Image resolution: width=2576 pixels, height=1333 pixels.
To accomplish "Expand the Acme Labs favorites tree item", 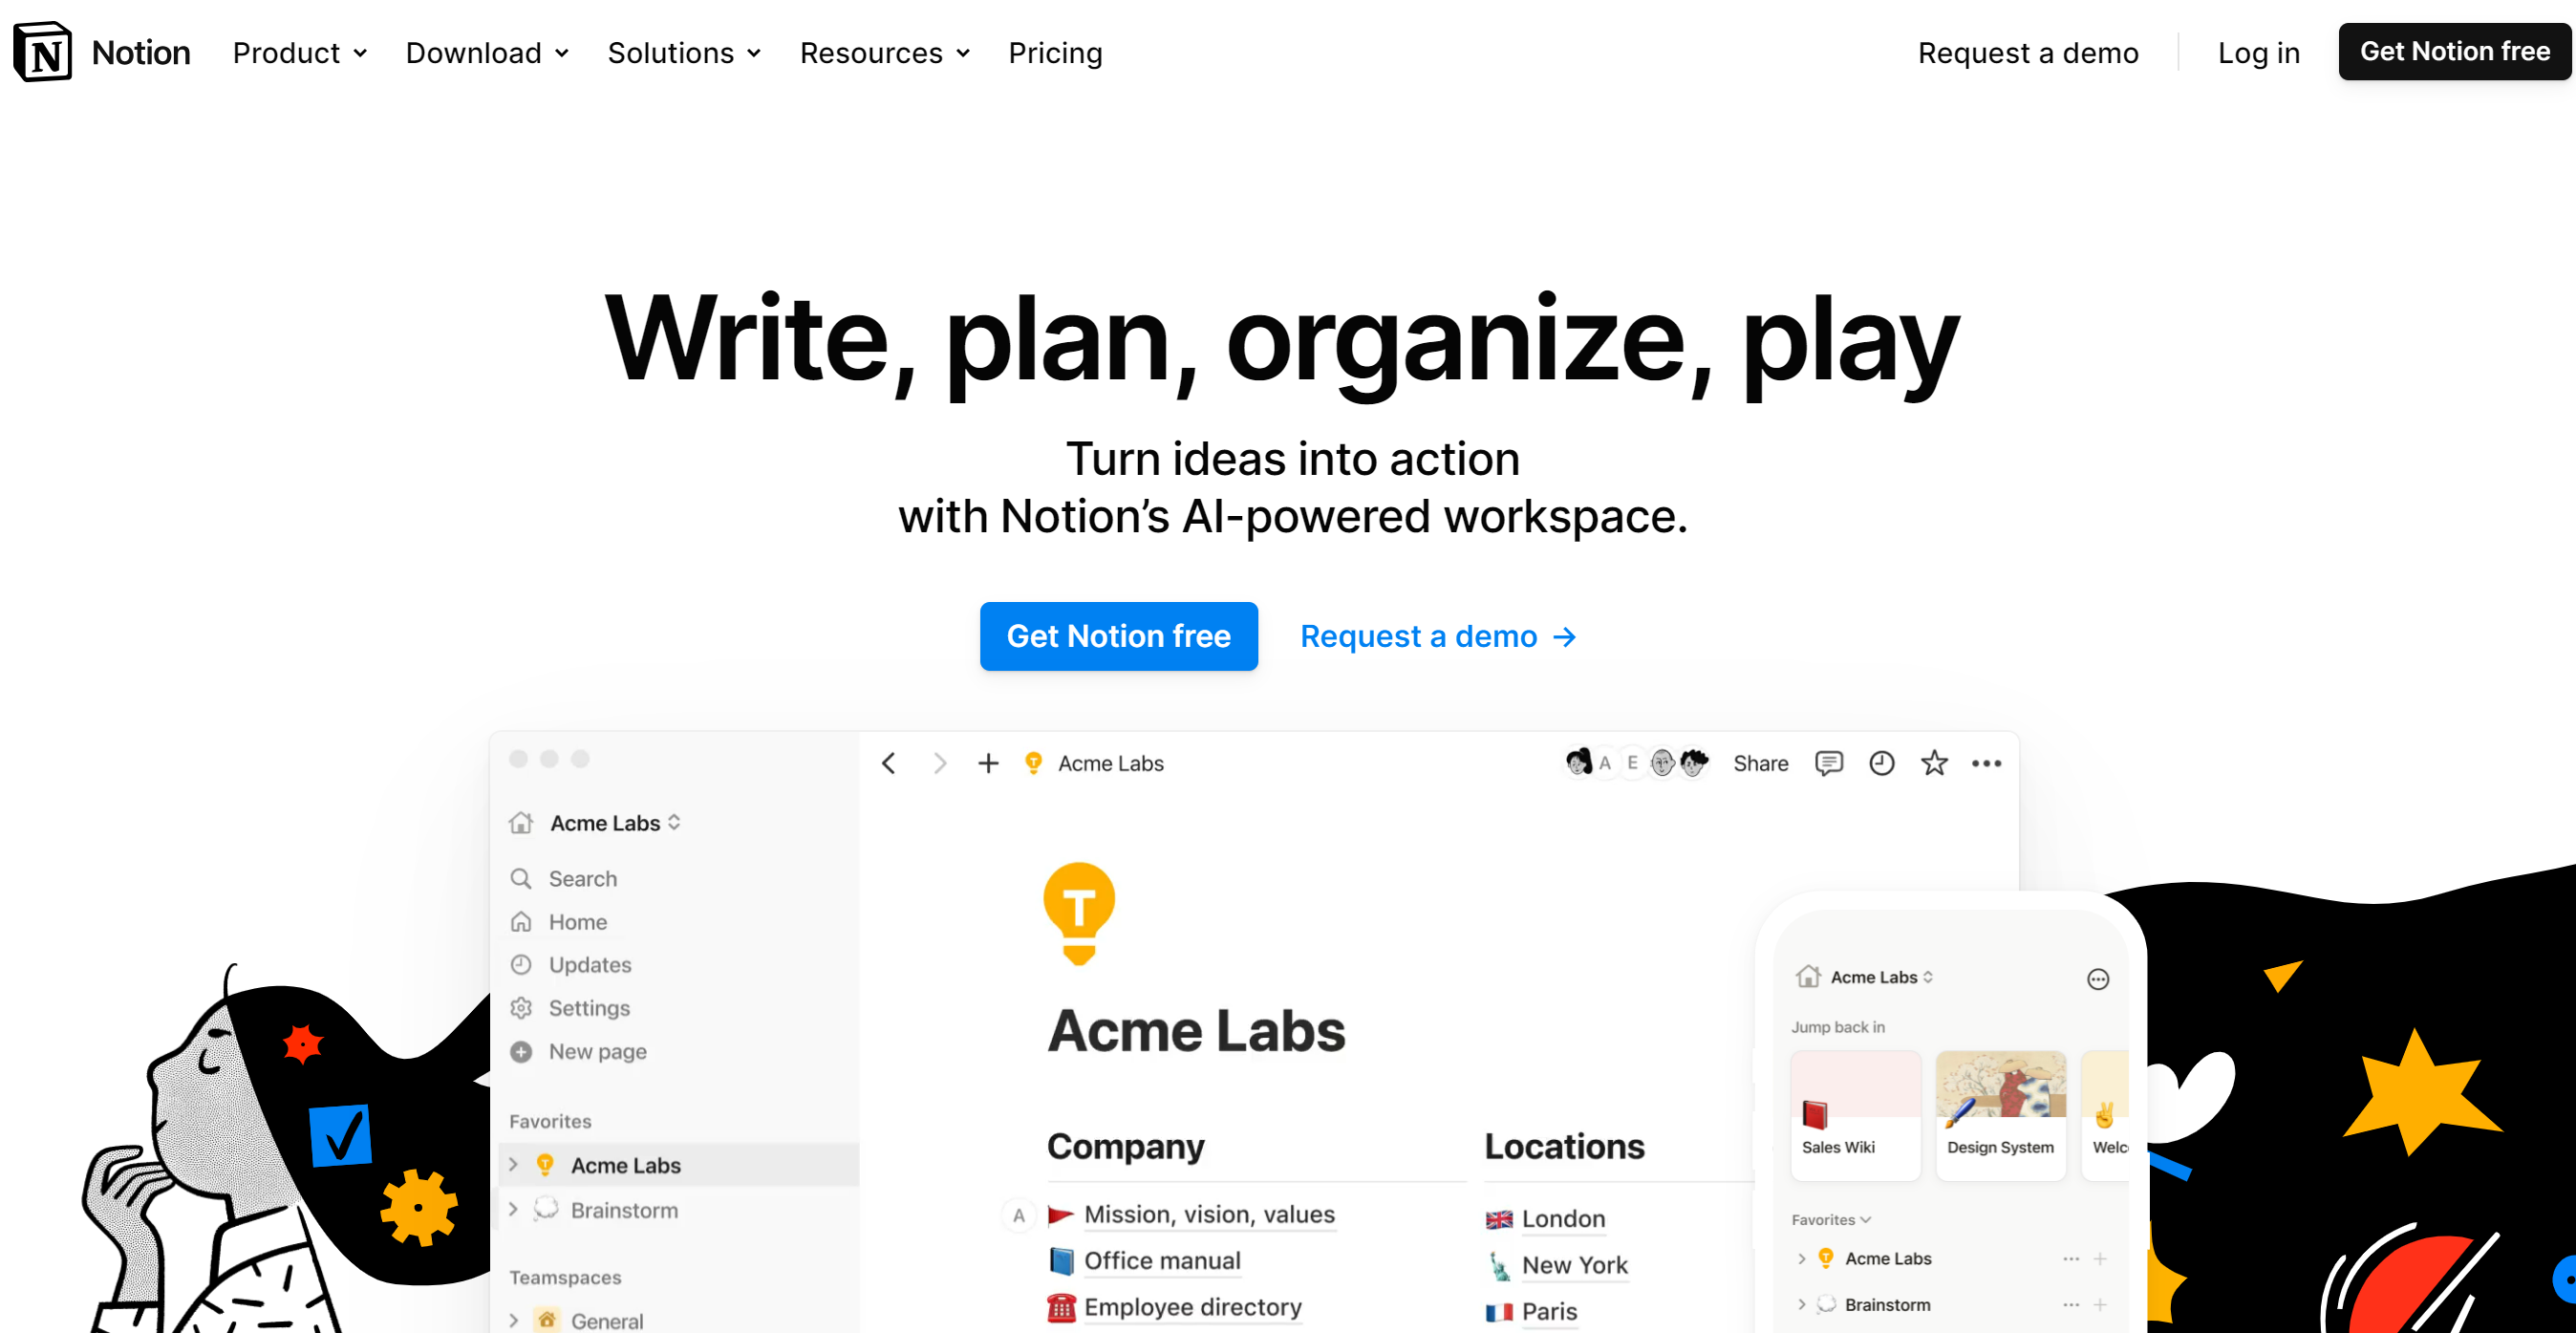I will click(517, 1165).
